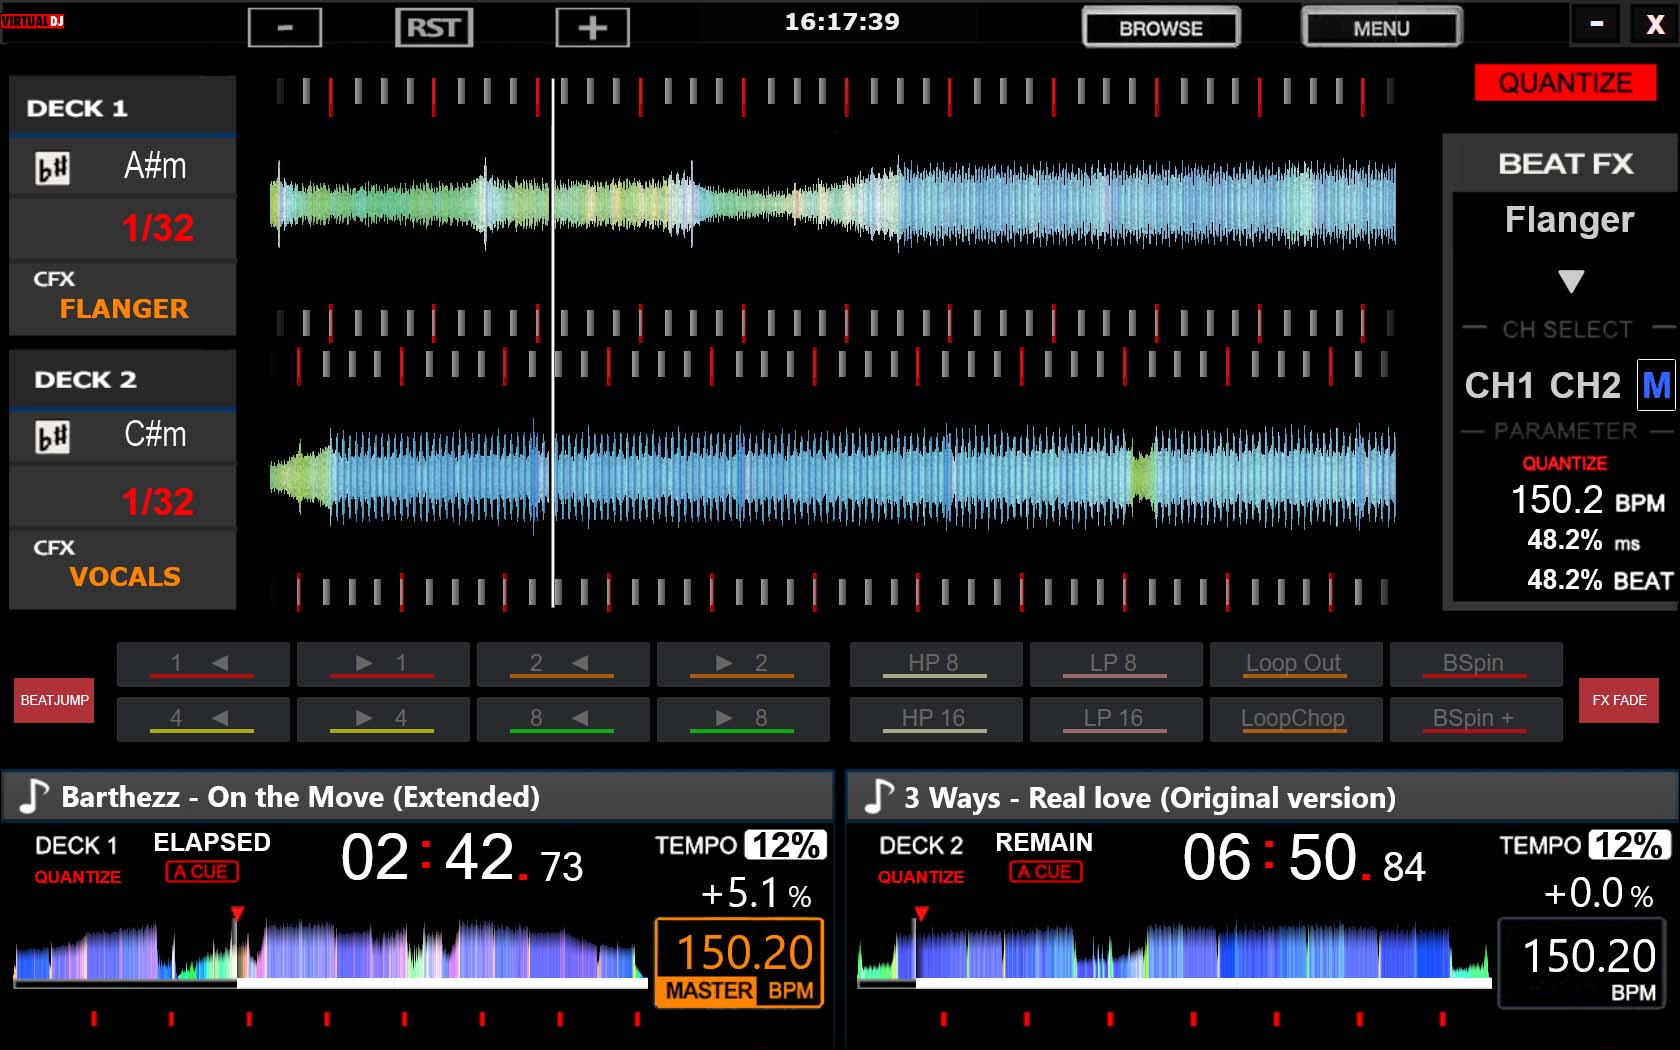Image resolution: width=1680 pixels, height=1050 pixels.
Task: Open the MENU panel
Action: (1382, 28)
